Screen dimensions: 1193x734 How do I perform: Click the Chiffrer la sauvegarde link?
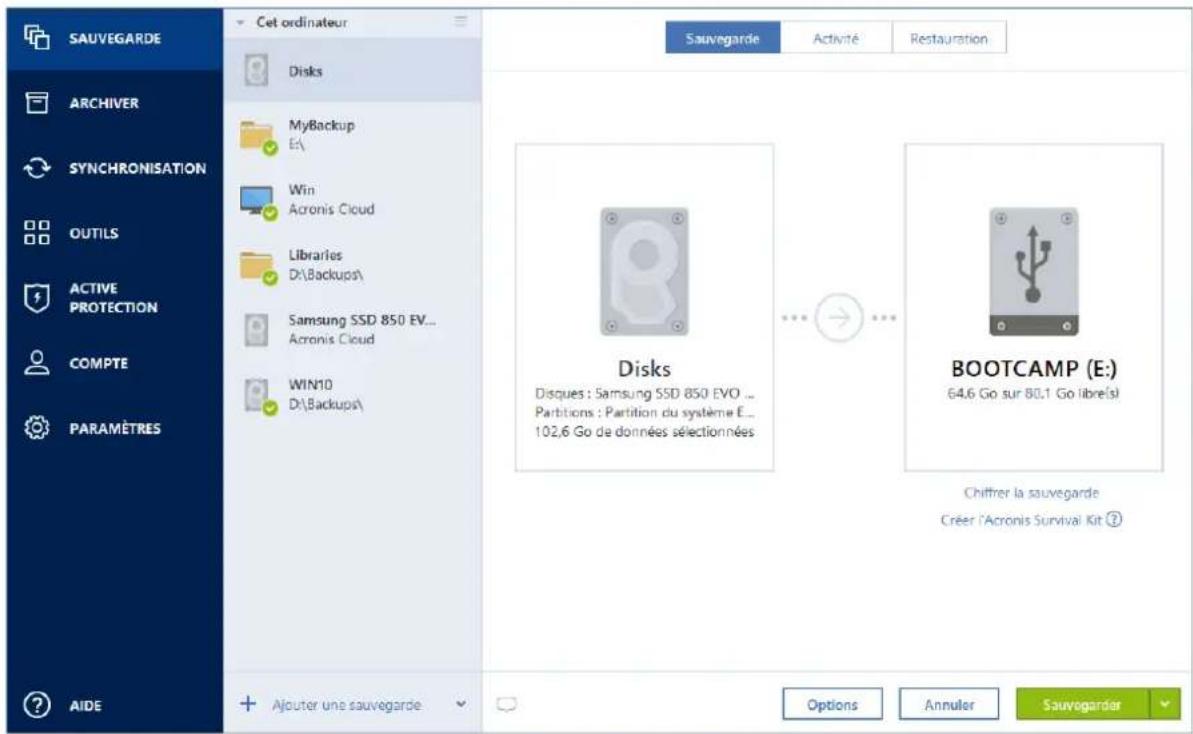click(1031, 492)
